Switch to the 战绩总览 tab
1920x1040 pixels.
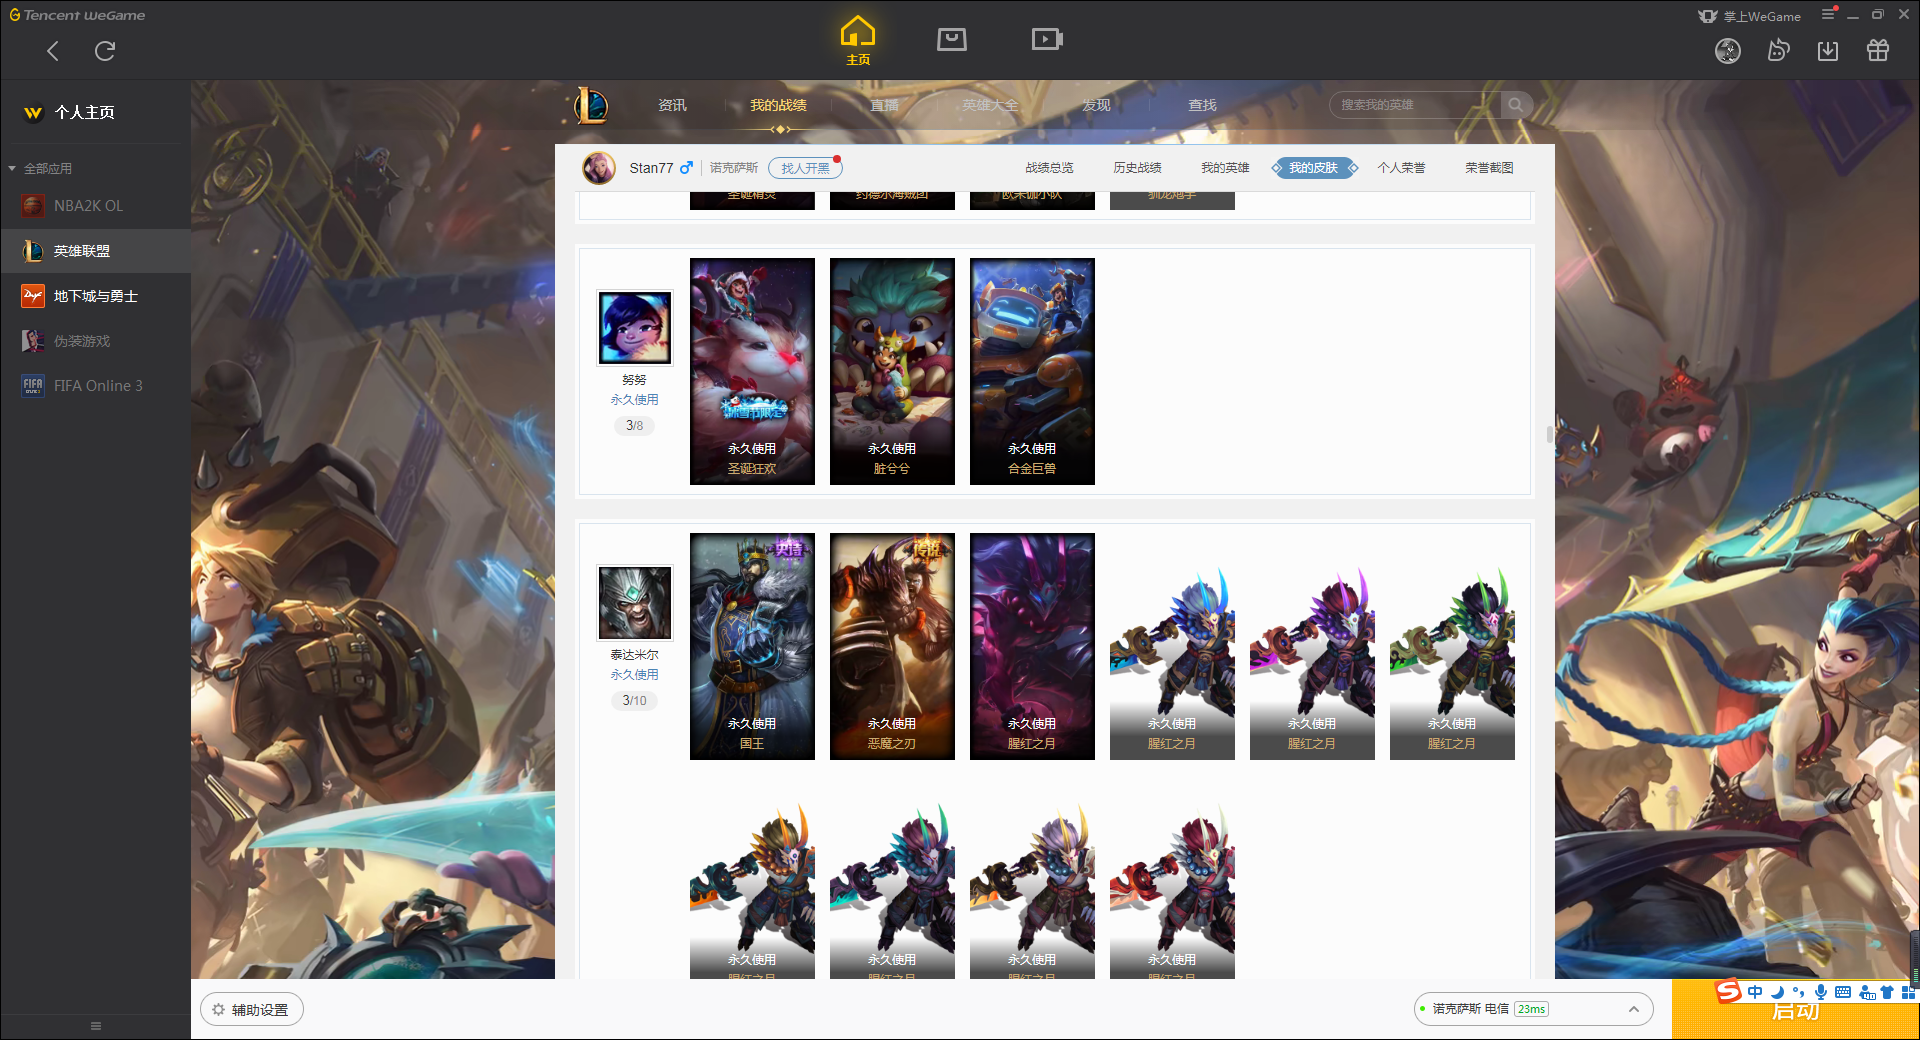[1049, 168]
